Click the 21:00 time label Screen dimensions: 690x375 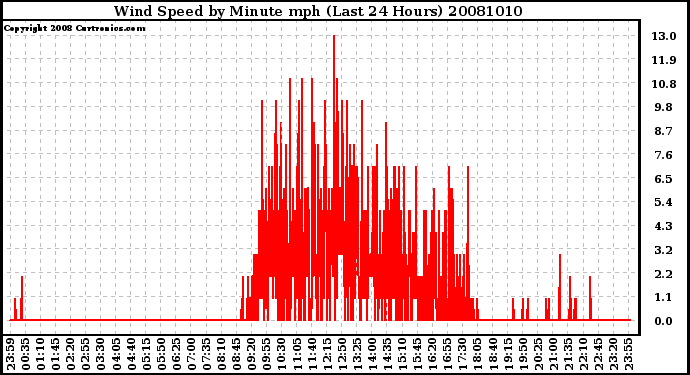point(553,355)
